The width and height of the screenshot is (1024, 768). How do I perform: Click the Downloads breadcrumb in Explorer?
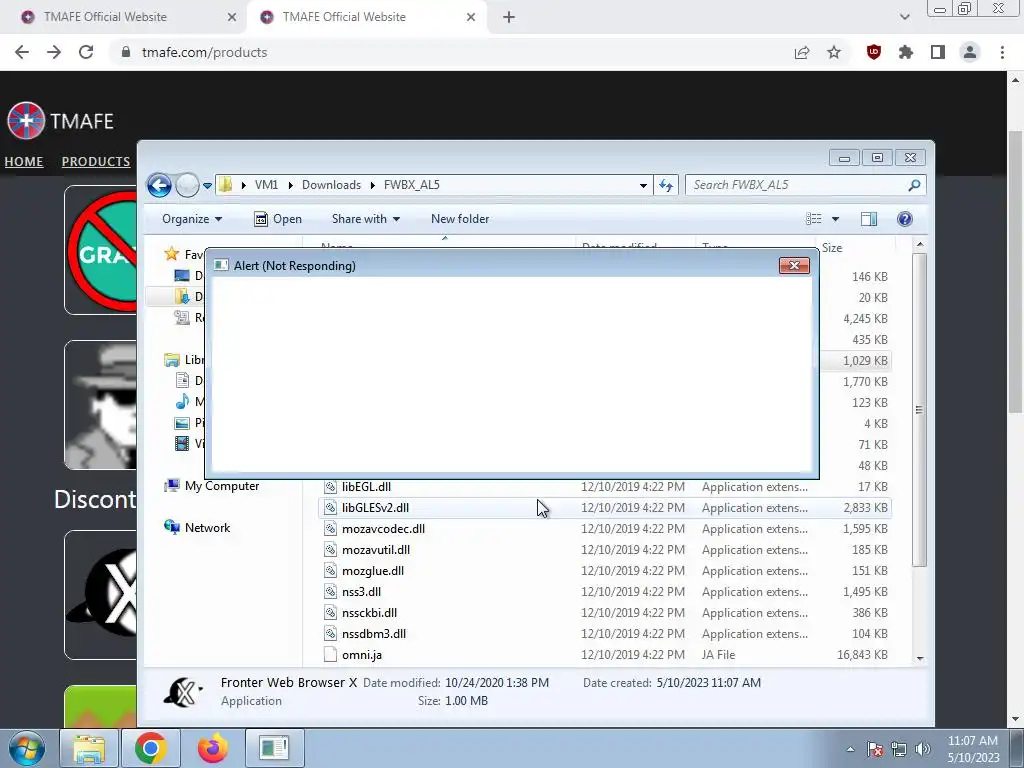(x=331, y=185)
